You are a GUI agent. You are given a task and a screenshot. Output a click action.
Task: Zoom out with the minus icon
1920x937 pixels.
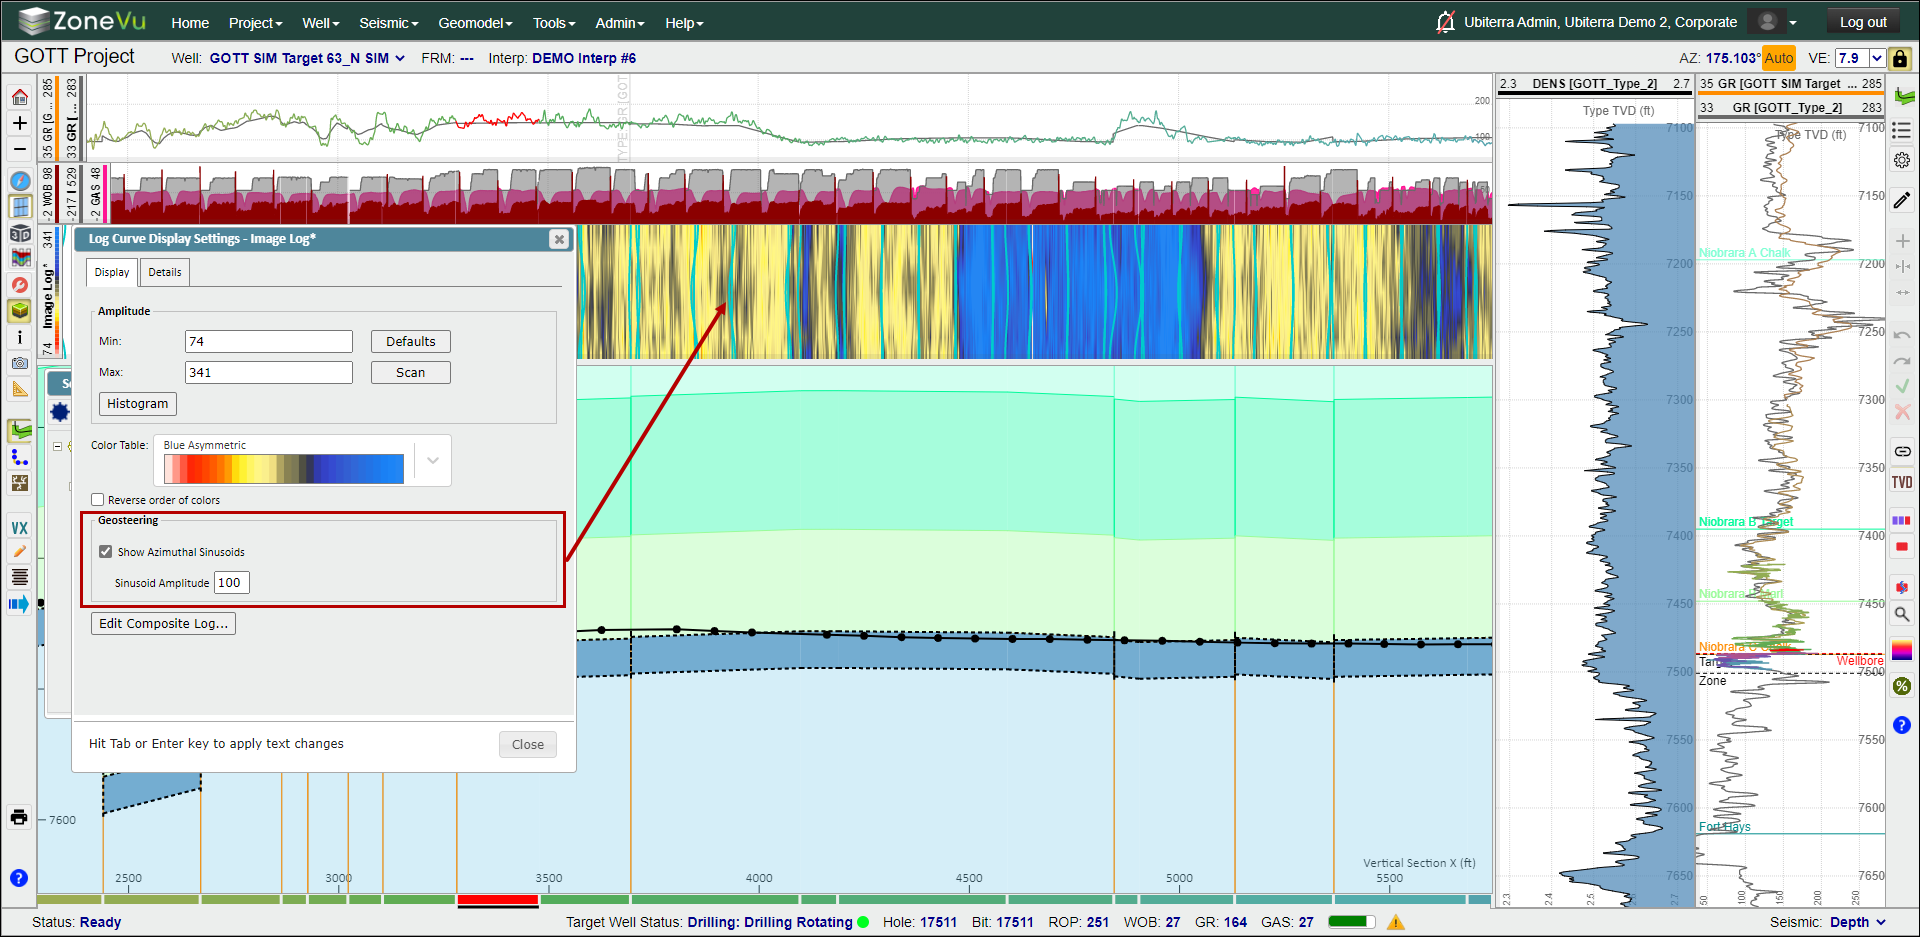pyautogui.click(x=19, y=149)
